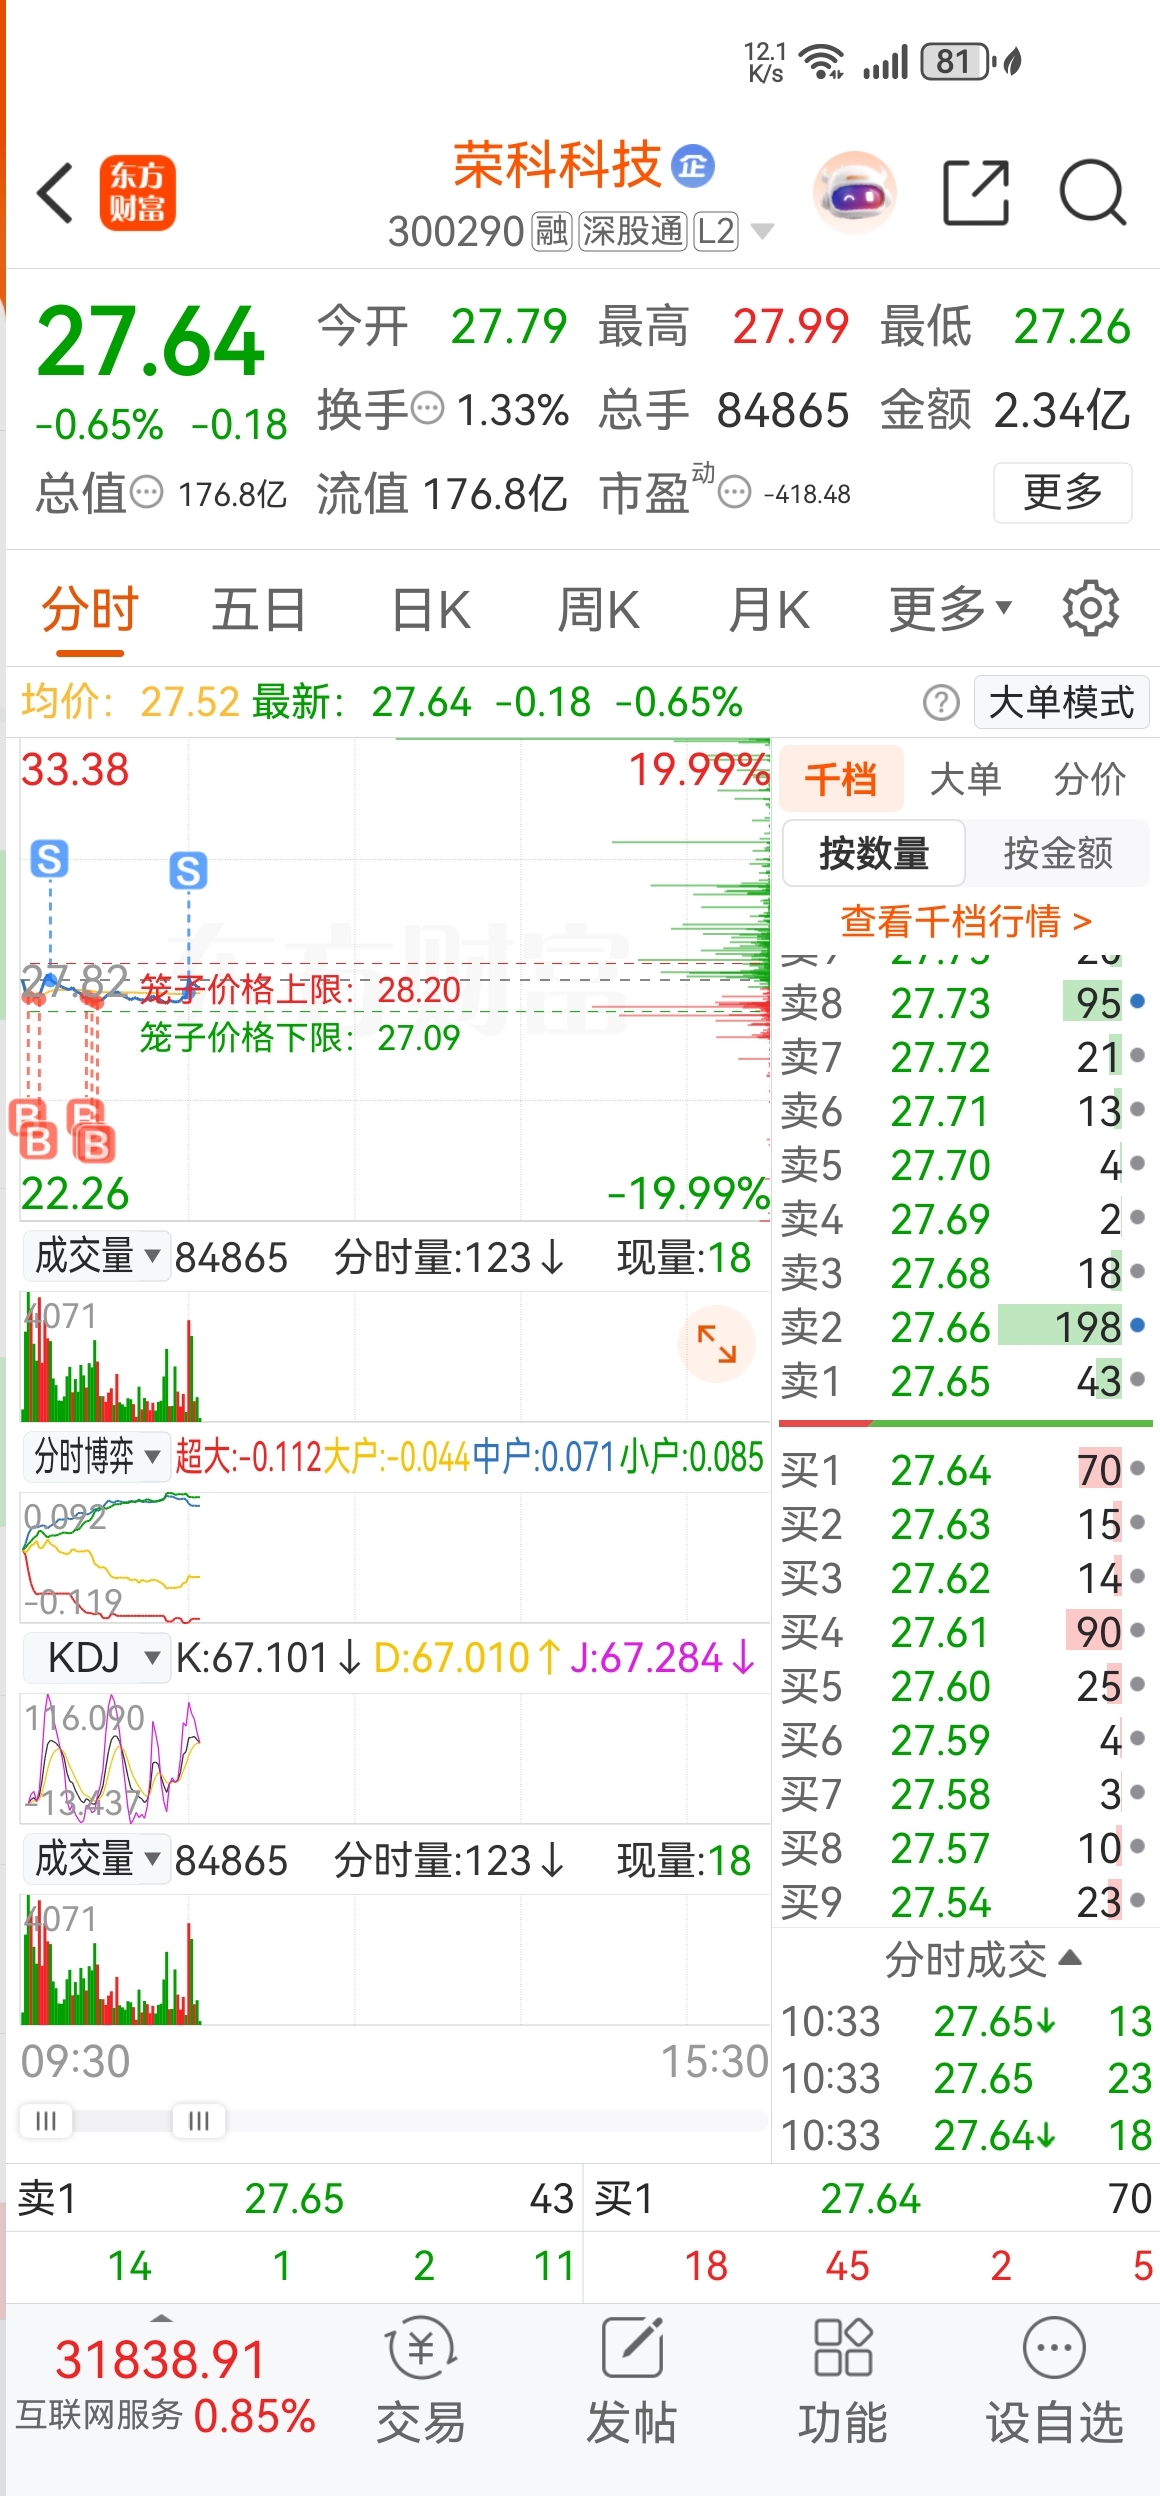Select 分价 tab
1160x2496 pixels.
point(1089,778)
